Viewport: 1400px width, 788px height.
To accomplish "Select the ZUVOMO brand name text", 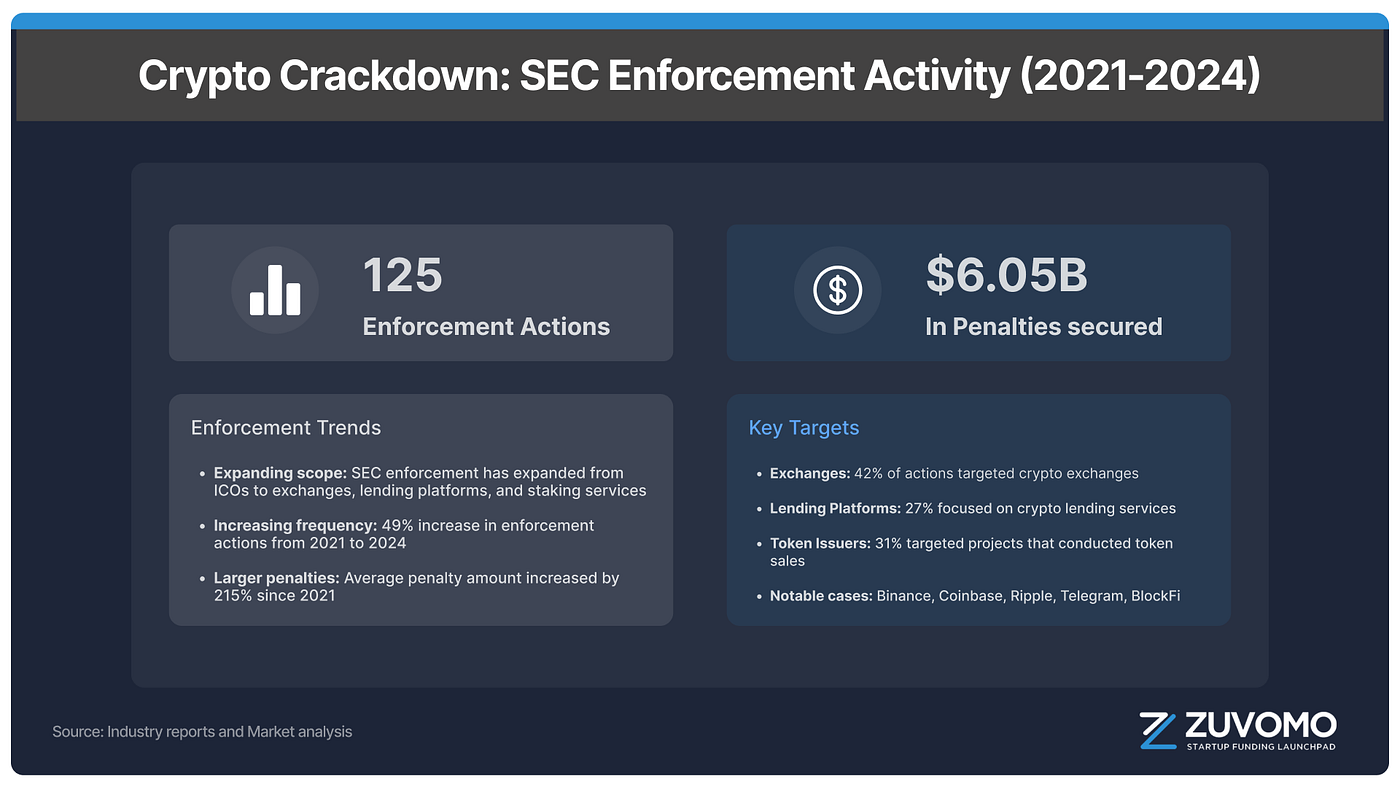I will point(1260,725).
